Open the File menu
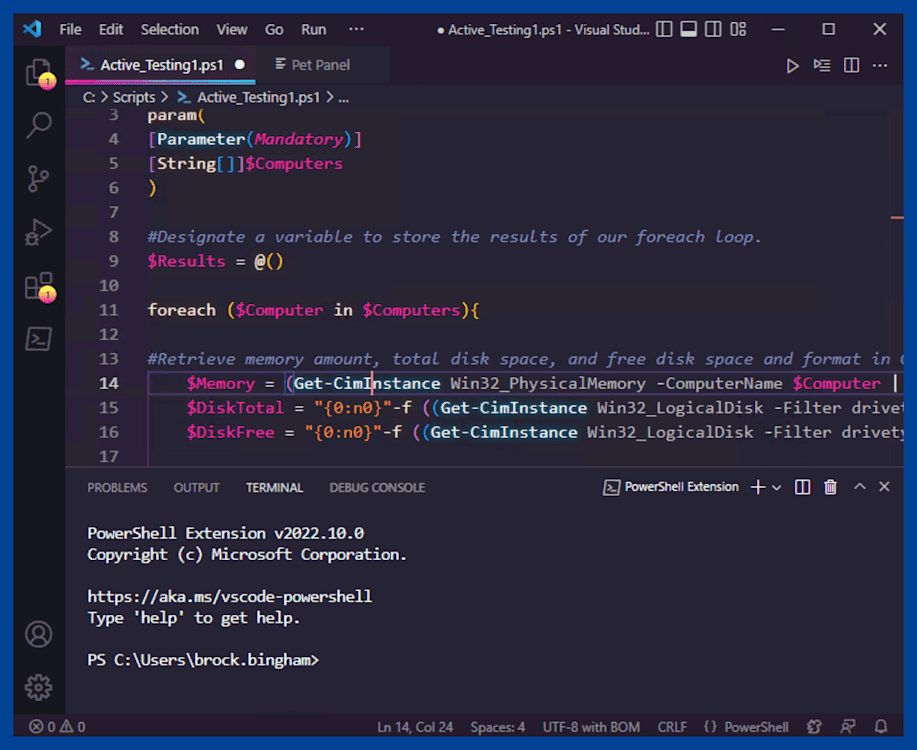 pyautogui.click(x=70, y=29)
